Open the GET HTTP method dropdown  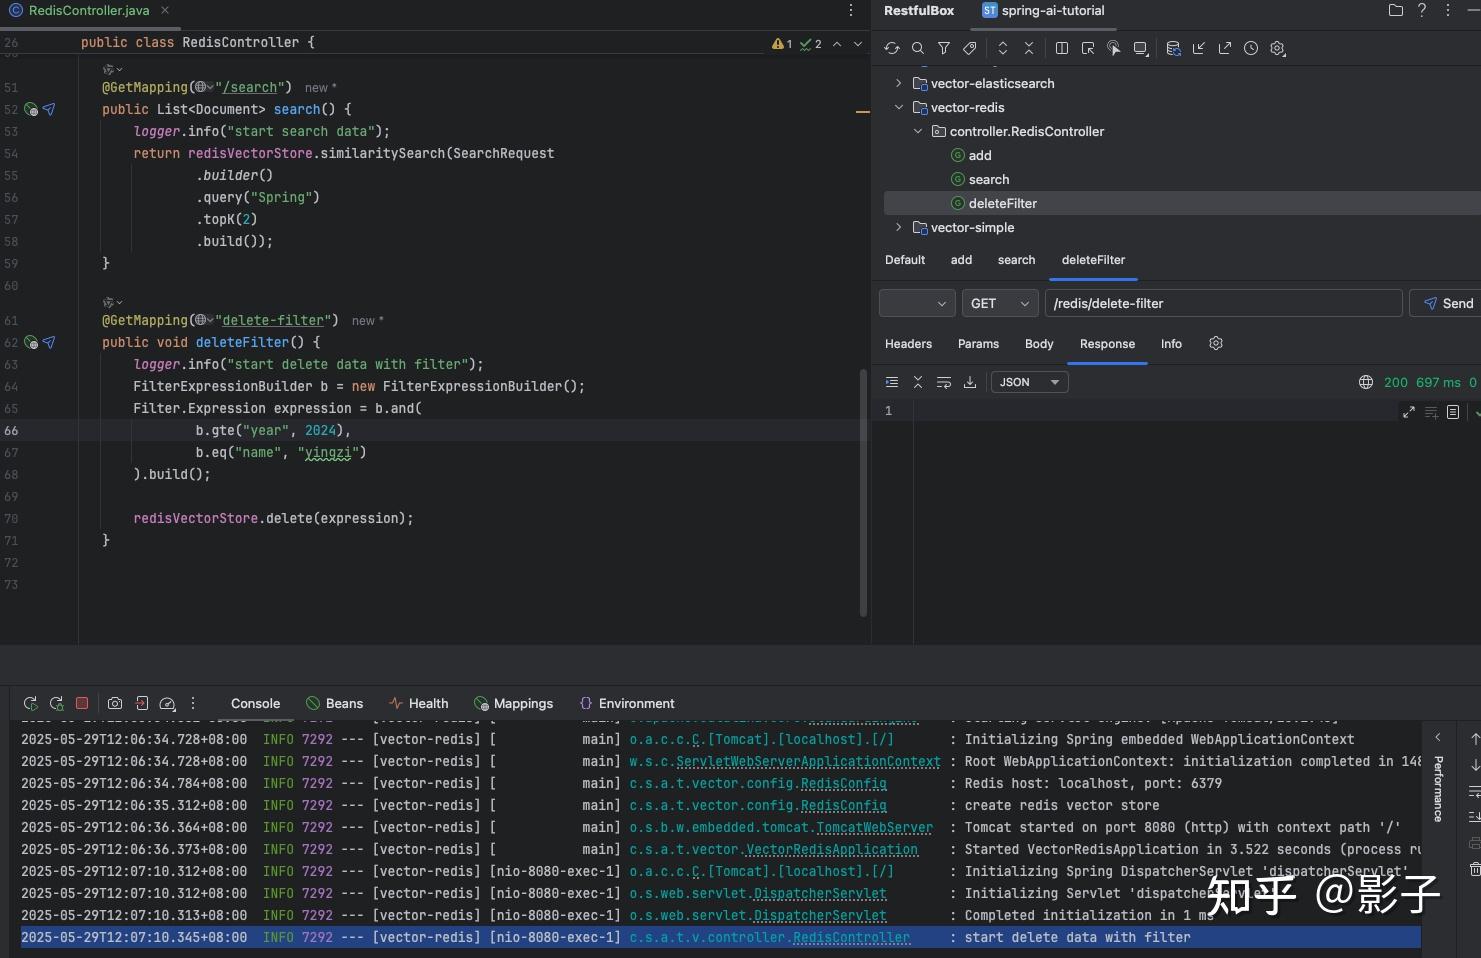pos(1000,303)
